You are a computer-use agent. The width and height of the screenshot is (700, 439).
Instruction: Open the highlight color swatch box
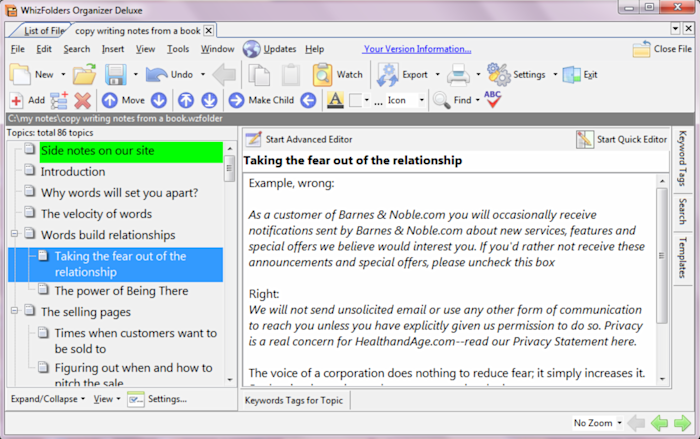355,100
